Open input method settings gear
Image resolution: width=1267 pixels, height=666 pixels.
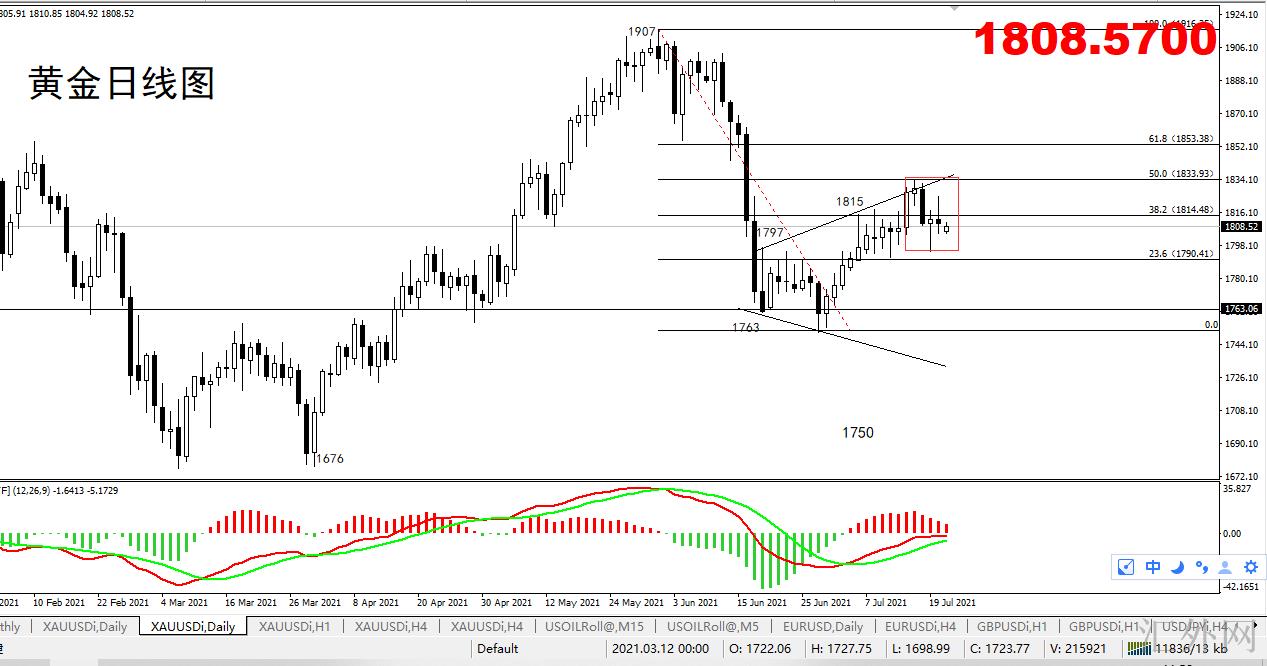pyautogui.click(x=1249, y=567)
